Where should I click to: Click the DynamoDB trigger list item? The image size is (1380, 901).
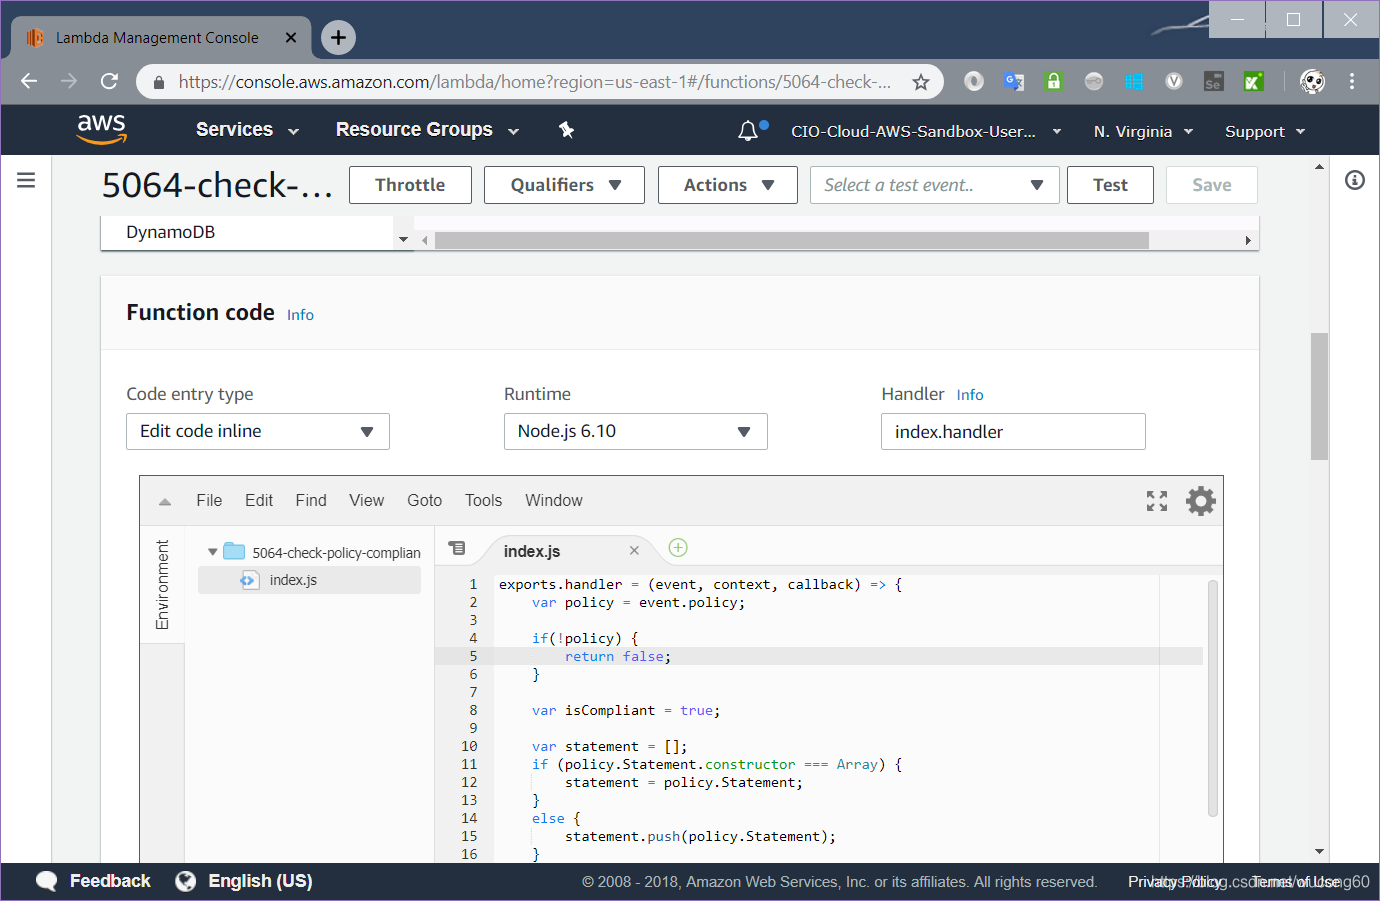coord(170,232)
